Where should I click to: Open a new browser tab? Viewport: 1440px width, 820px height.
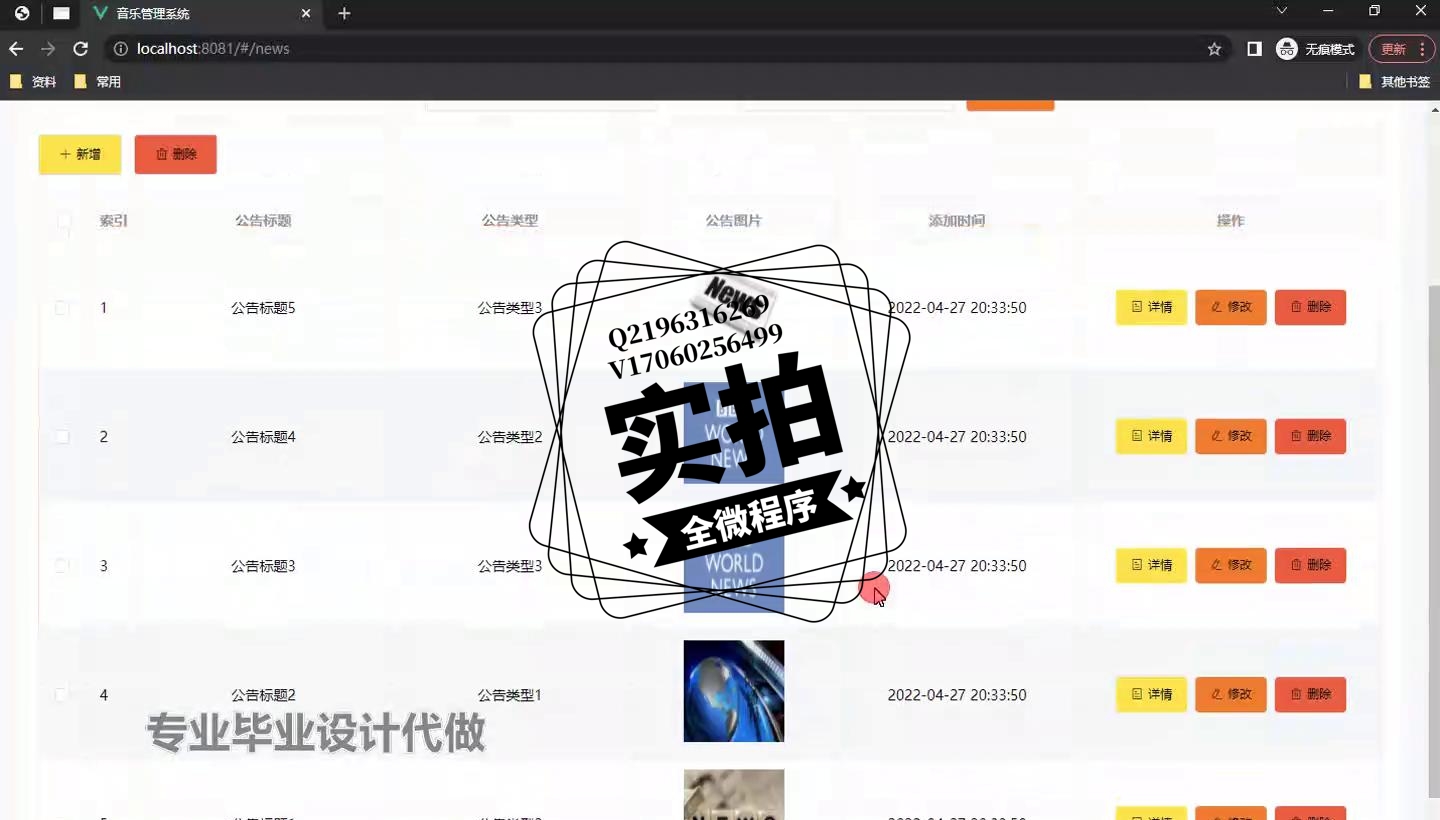point(344,13)
